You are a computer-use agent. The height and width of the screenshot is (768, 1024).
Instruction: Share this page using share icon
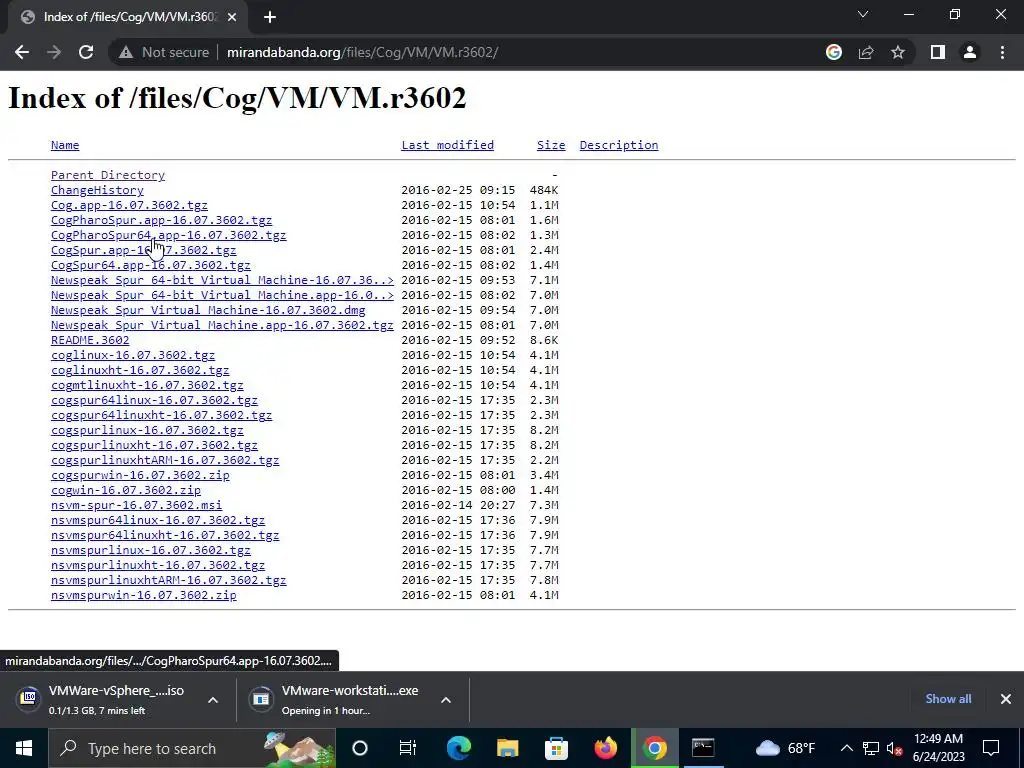[866, 52]
